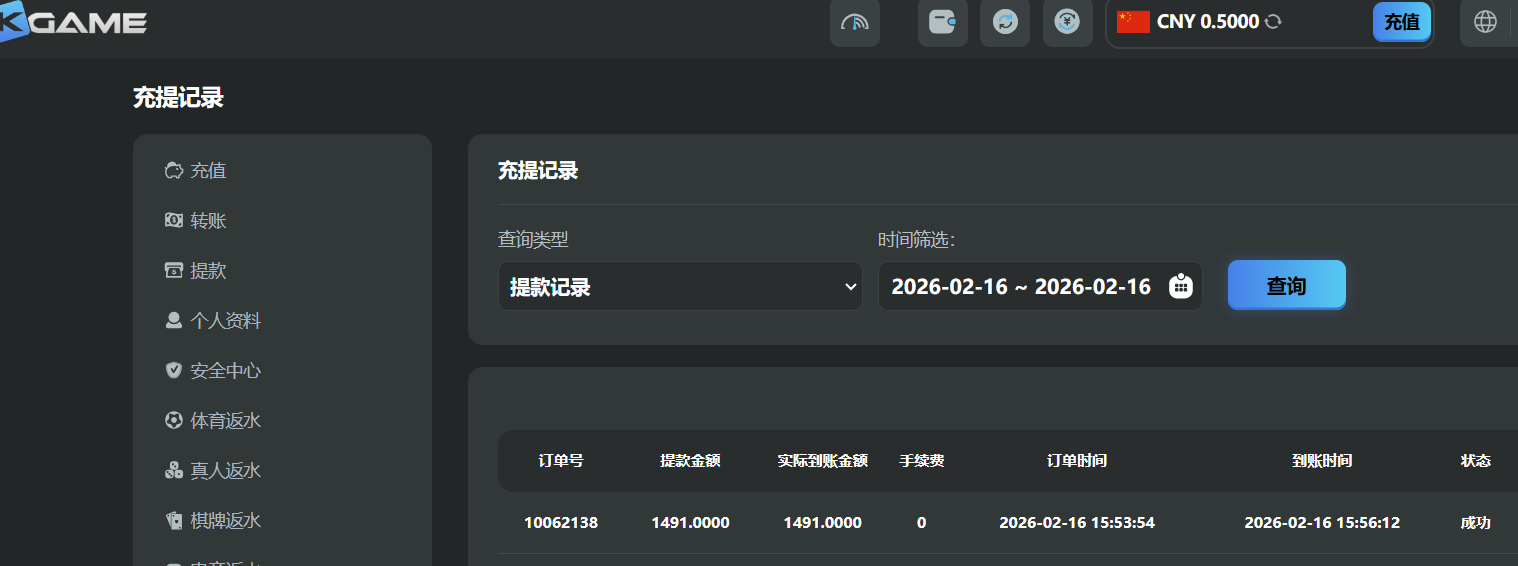Refresh the CNY balance with small reload icon

pos(1273,22)
